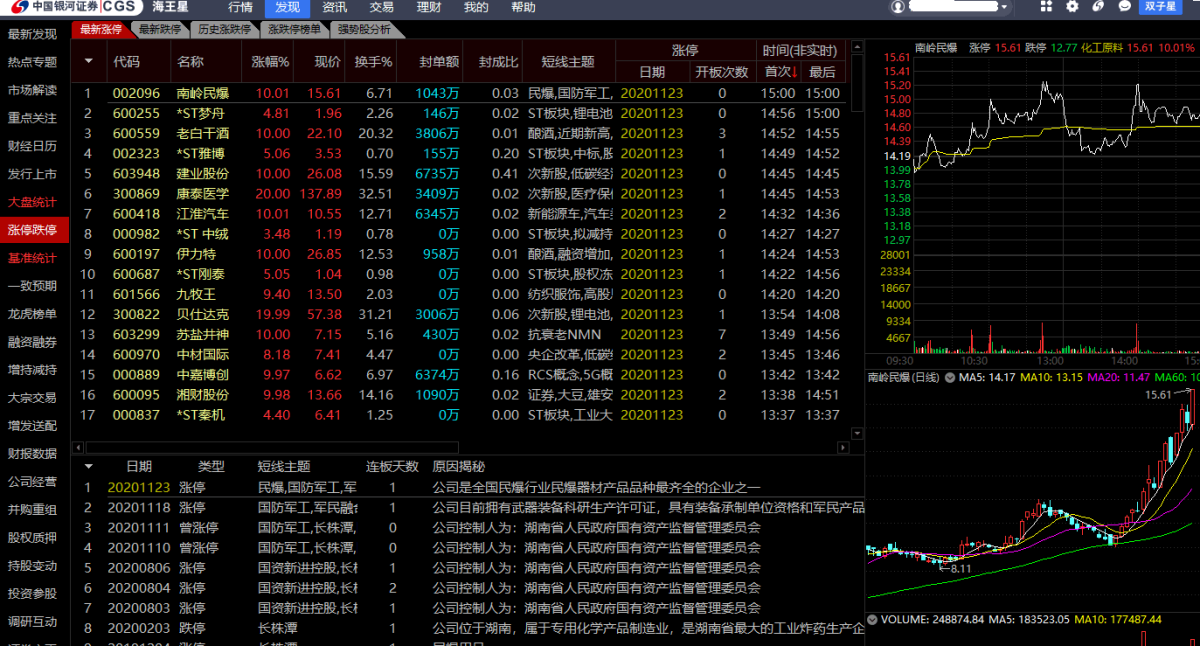This screenshot has width=1200, height=646.
Task: Select the 南岭民爆 stock row name
Action: [x=203, y=94]
